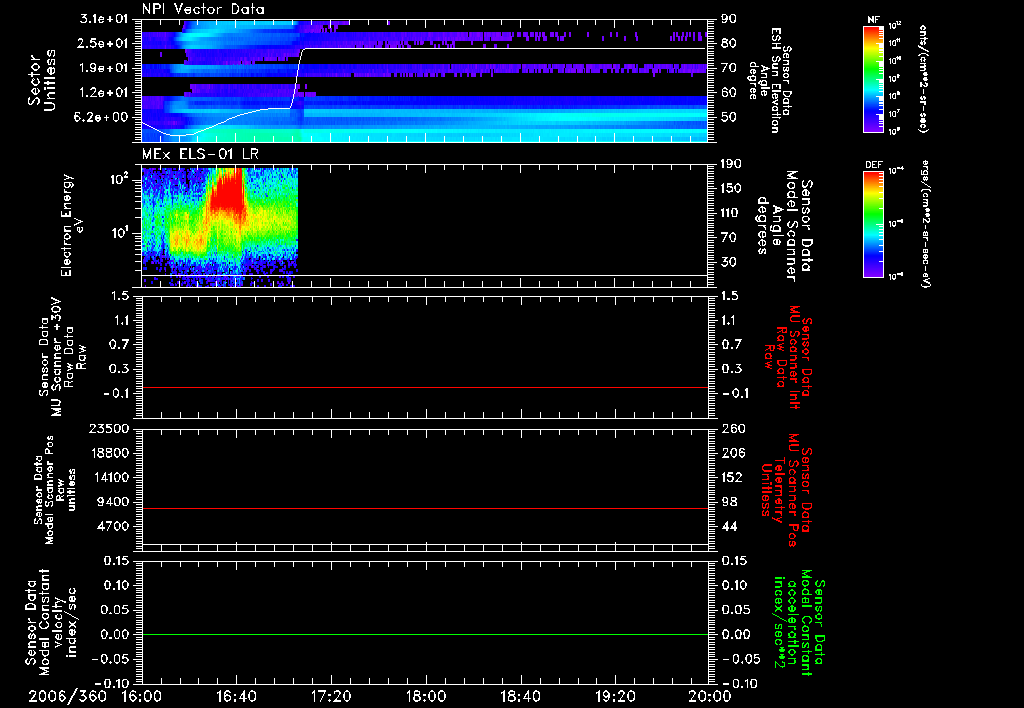This screenshot has width=1024, height=708.
Task: Click the 9400 scanner position tick label
Action: click(113, 502)
